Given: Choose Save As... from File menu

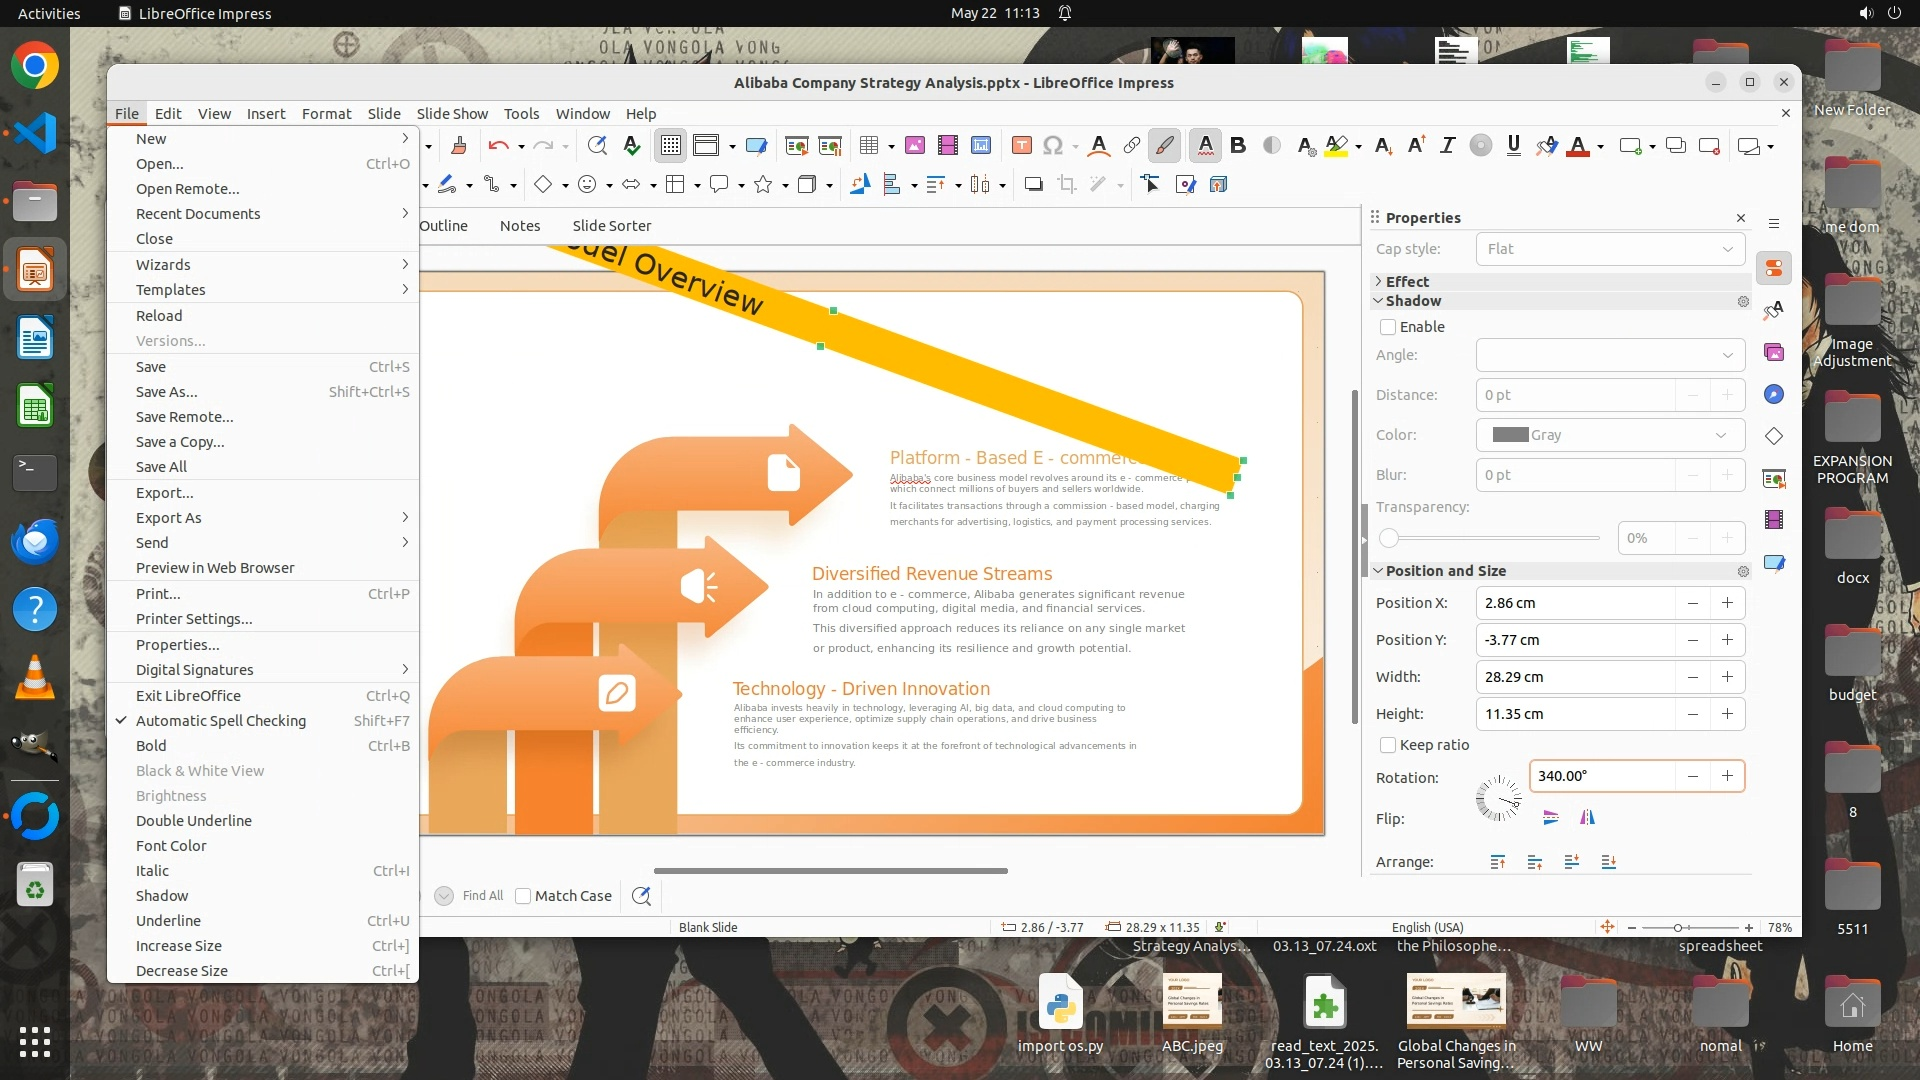Looking at the screenshot, I should point(167,392).
